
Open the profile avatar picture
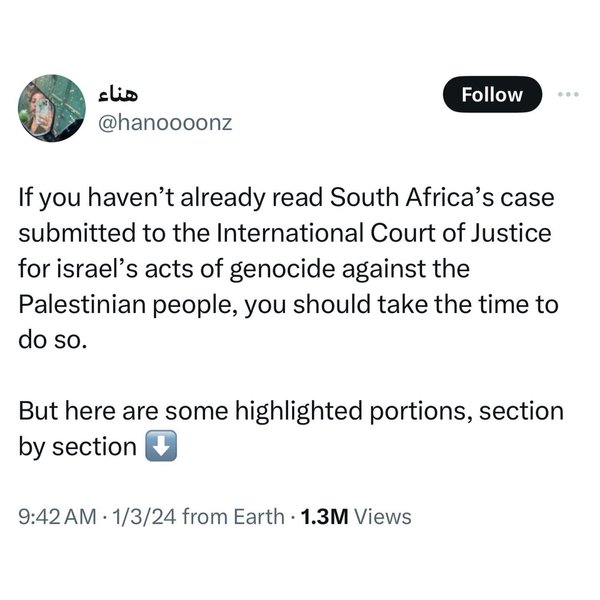[52, 106]
